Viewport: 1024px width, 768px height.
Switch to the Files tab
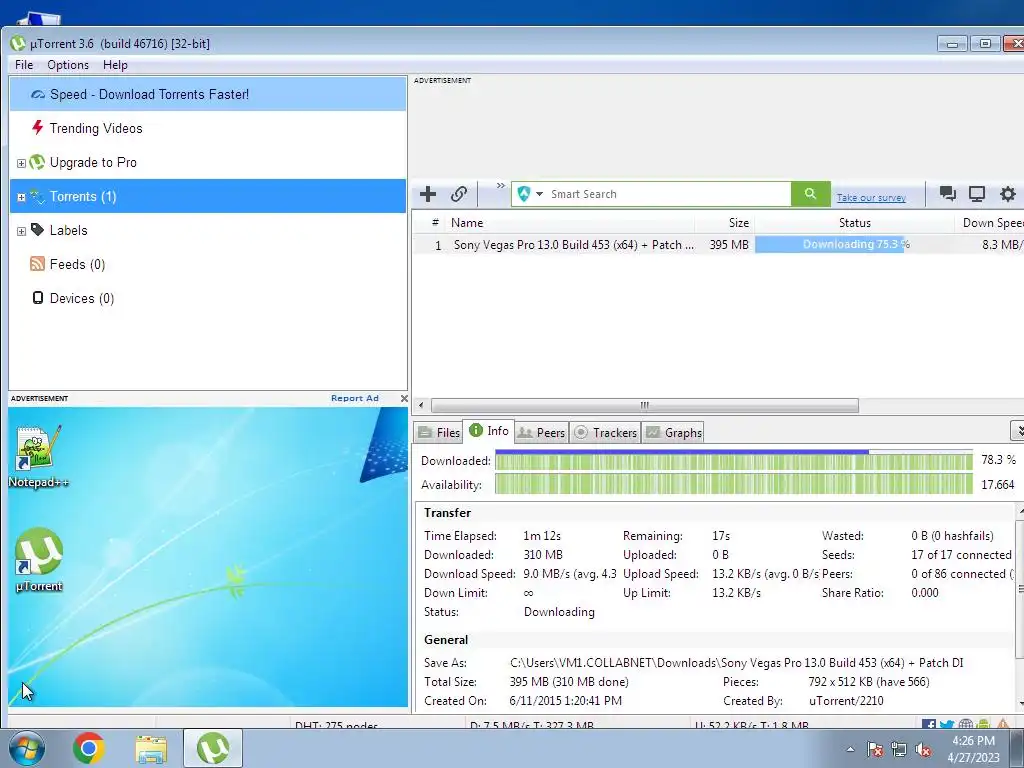tap(439, 432)
